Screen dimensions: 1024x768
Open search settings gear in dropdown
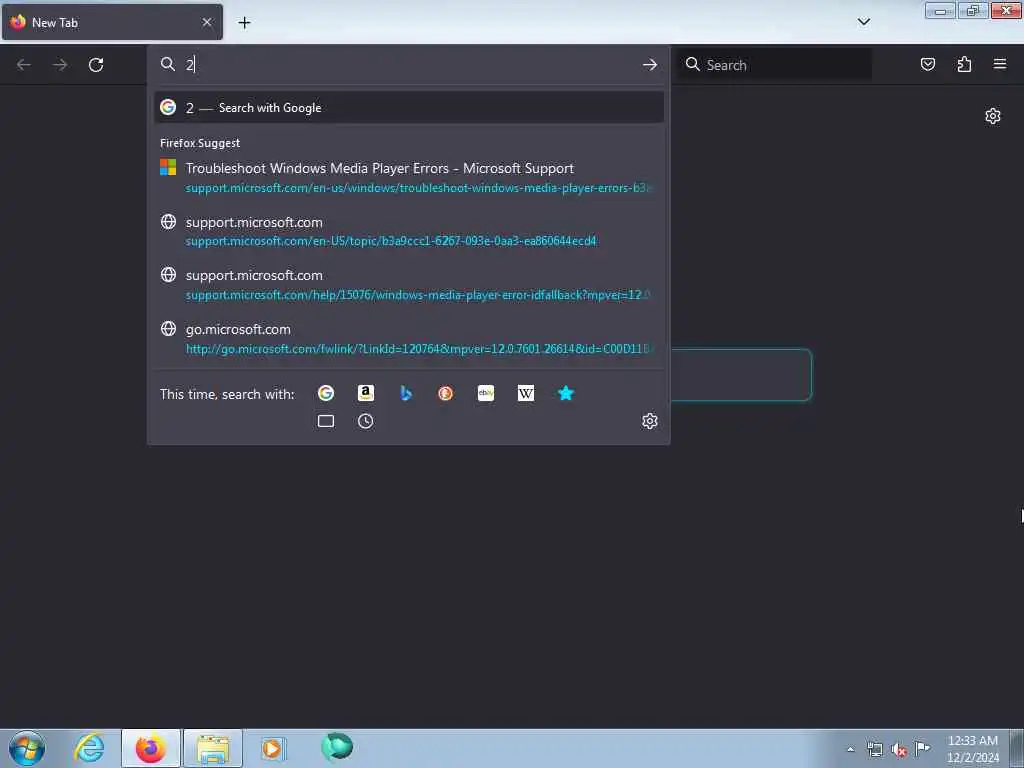[649, 421]
